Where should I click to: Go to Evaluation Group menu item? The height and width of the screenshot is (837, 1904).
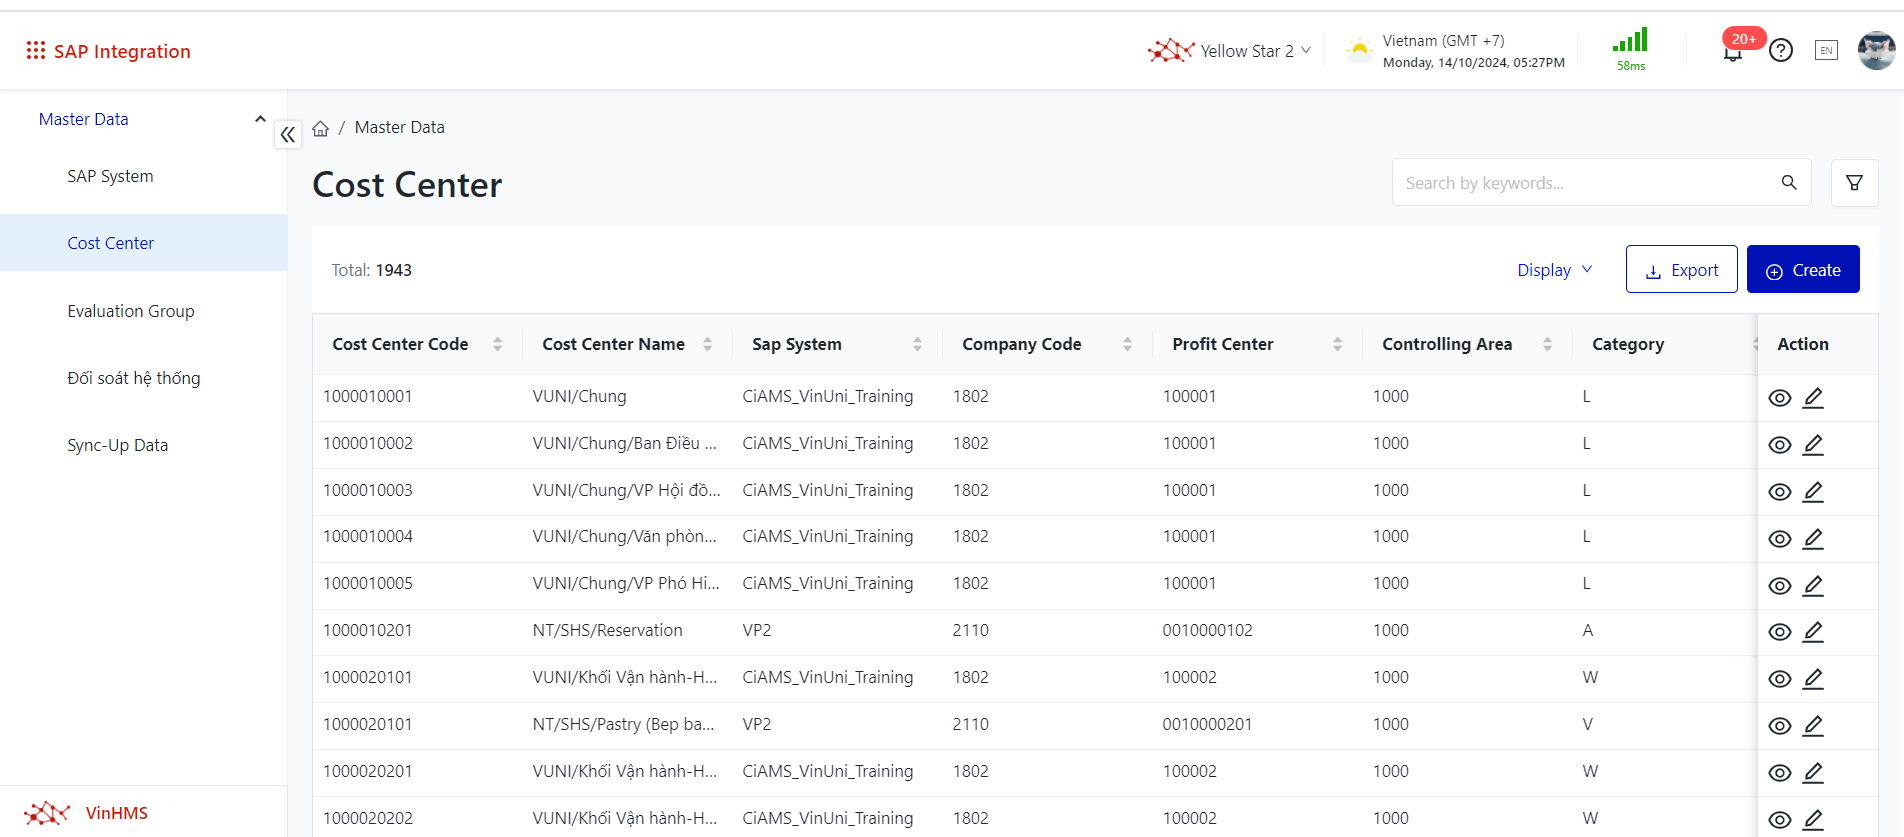click(x=131, y=311)
